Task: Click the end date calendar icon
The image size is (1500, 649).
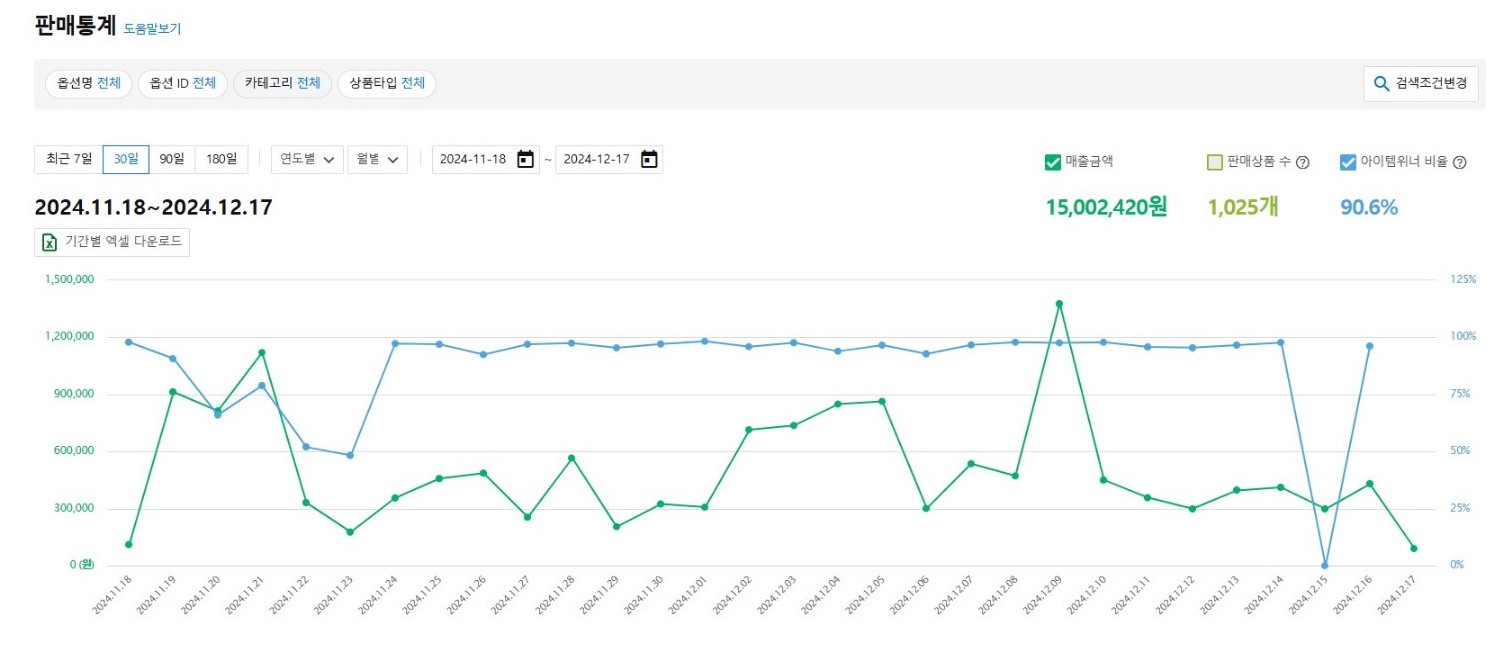Action: click(649, 160)
